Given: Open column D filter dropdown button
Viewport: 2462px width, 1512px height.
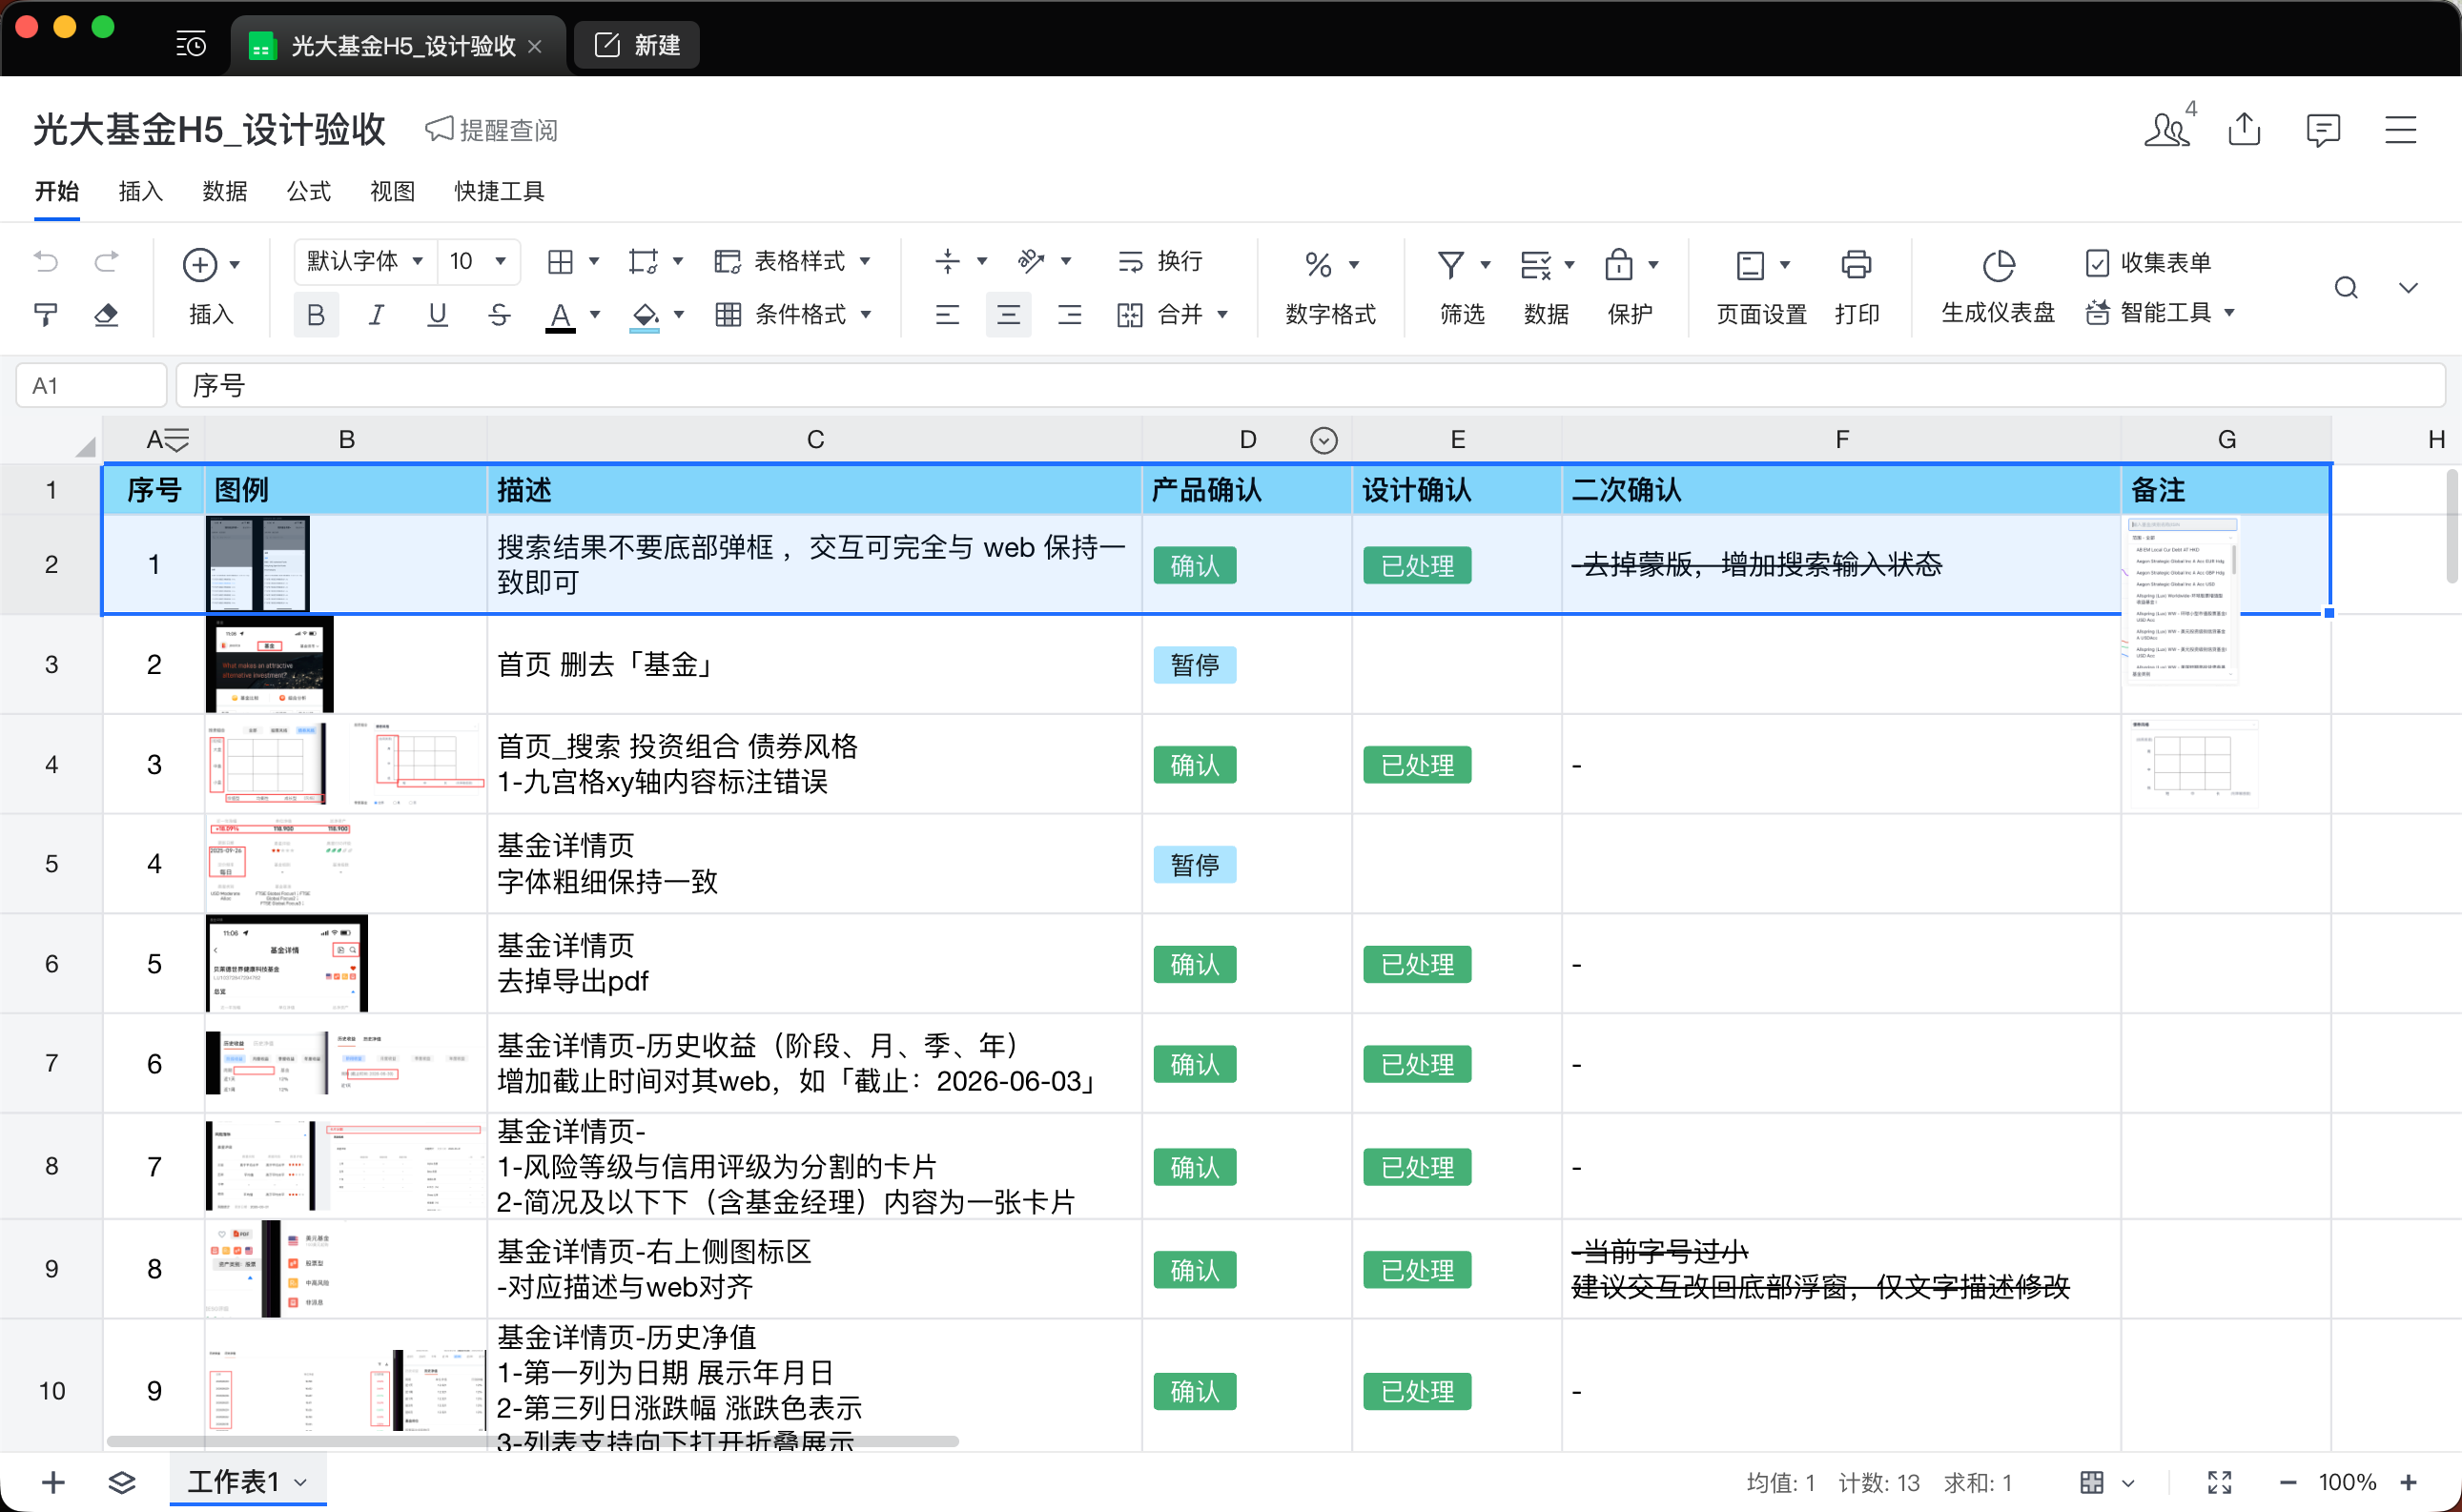Looking at the screenshot, I should click(x=1323, y=440).
